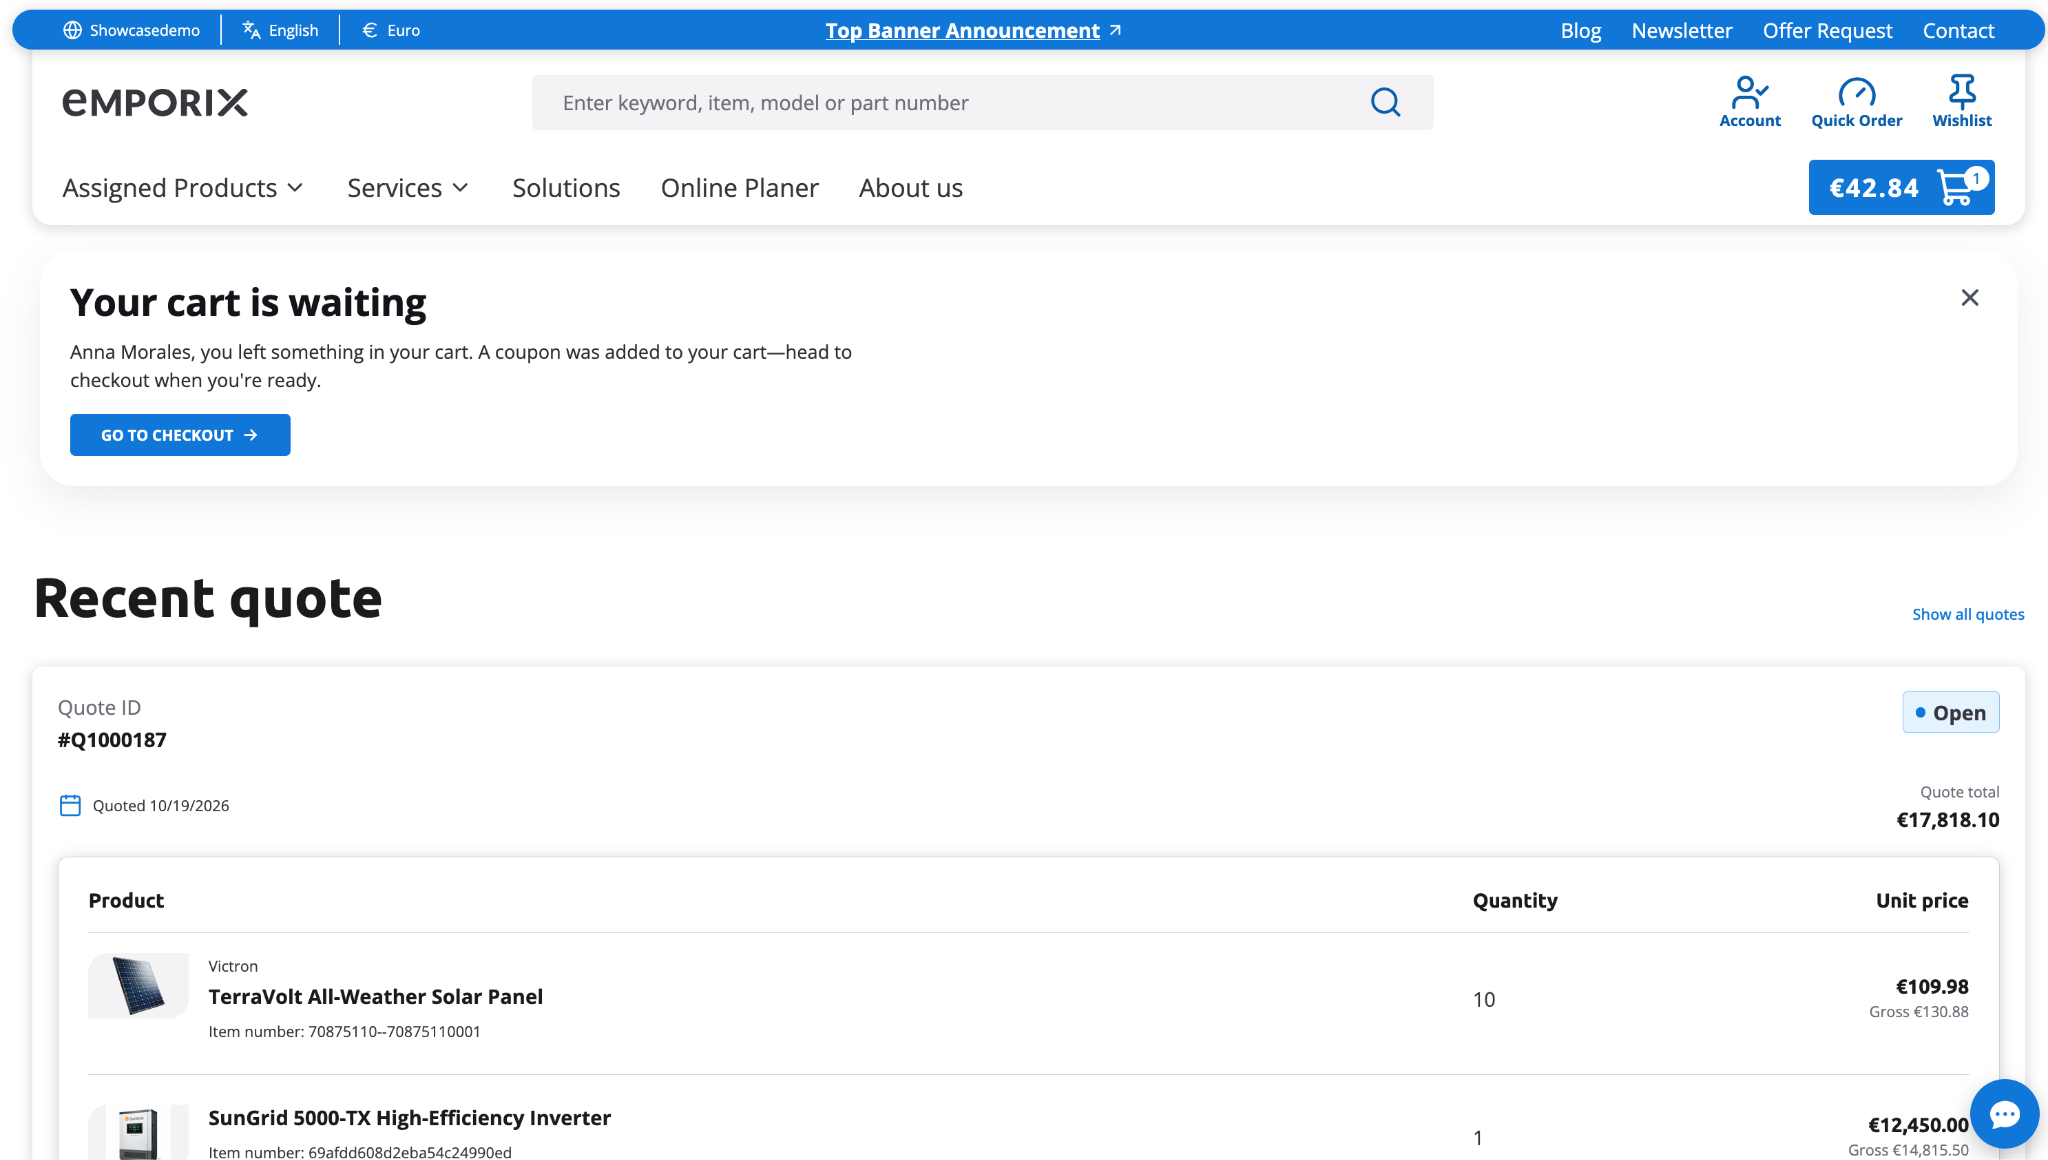Click the Unit price column header
This screenshot has height=1160, width=2048.
[x=1922, y=900]
